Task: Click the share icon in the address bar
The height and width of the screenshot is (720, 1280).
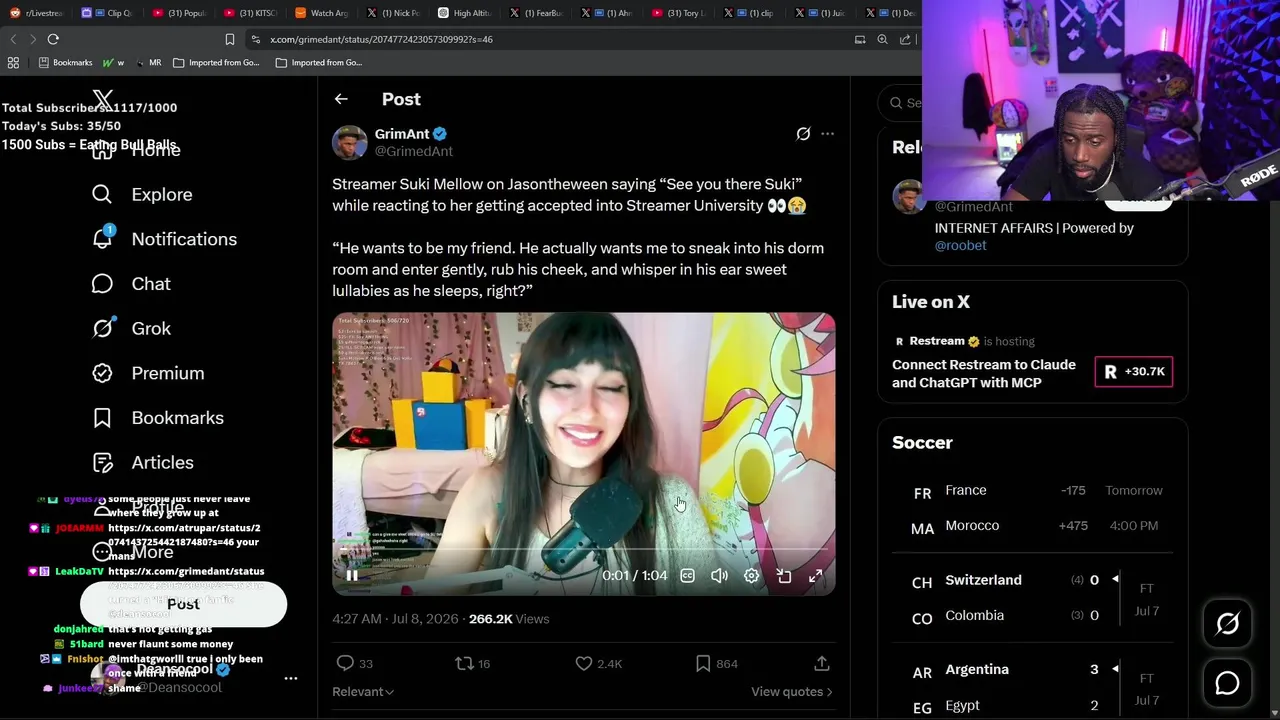Action: point(905,39)
